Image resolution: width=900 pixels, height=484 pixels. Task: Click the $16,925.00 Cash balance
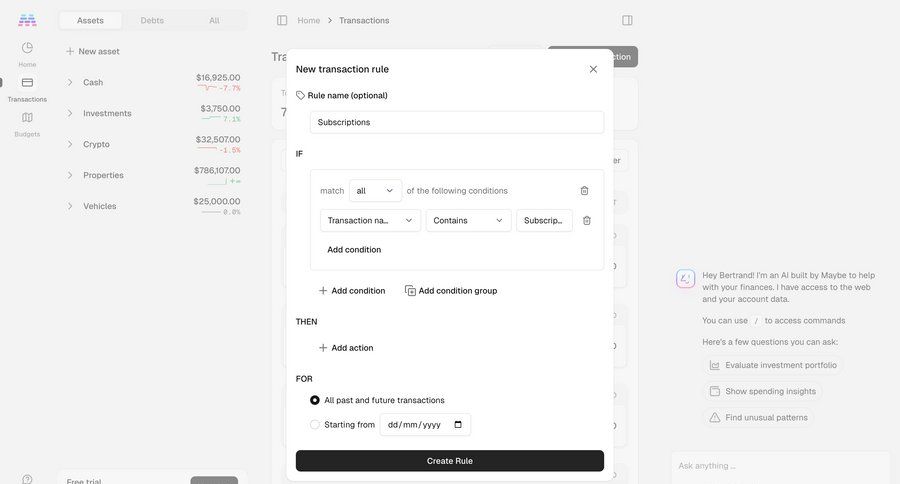pyautogui.click(x=218, y=78)
